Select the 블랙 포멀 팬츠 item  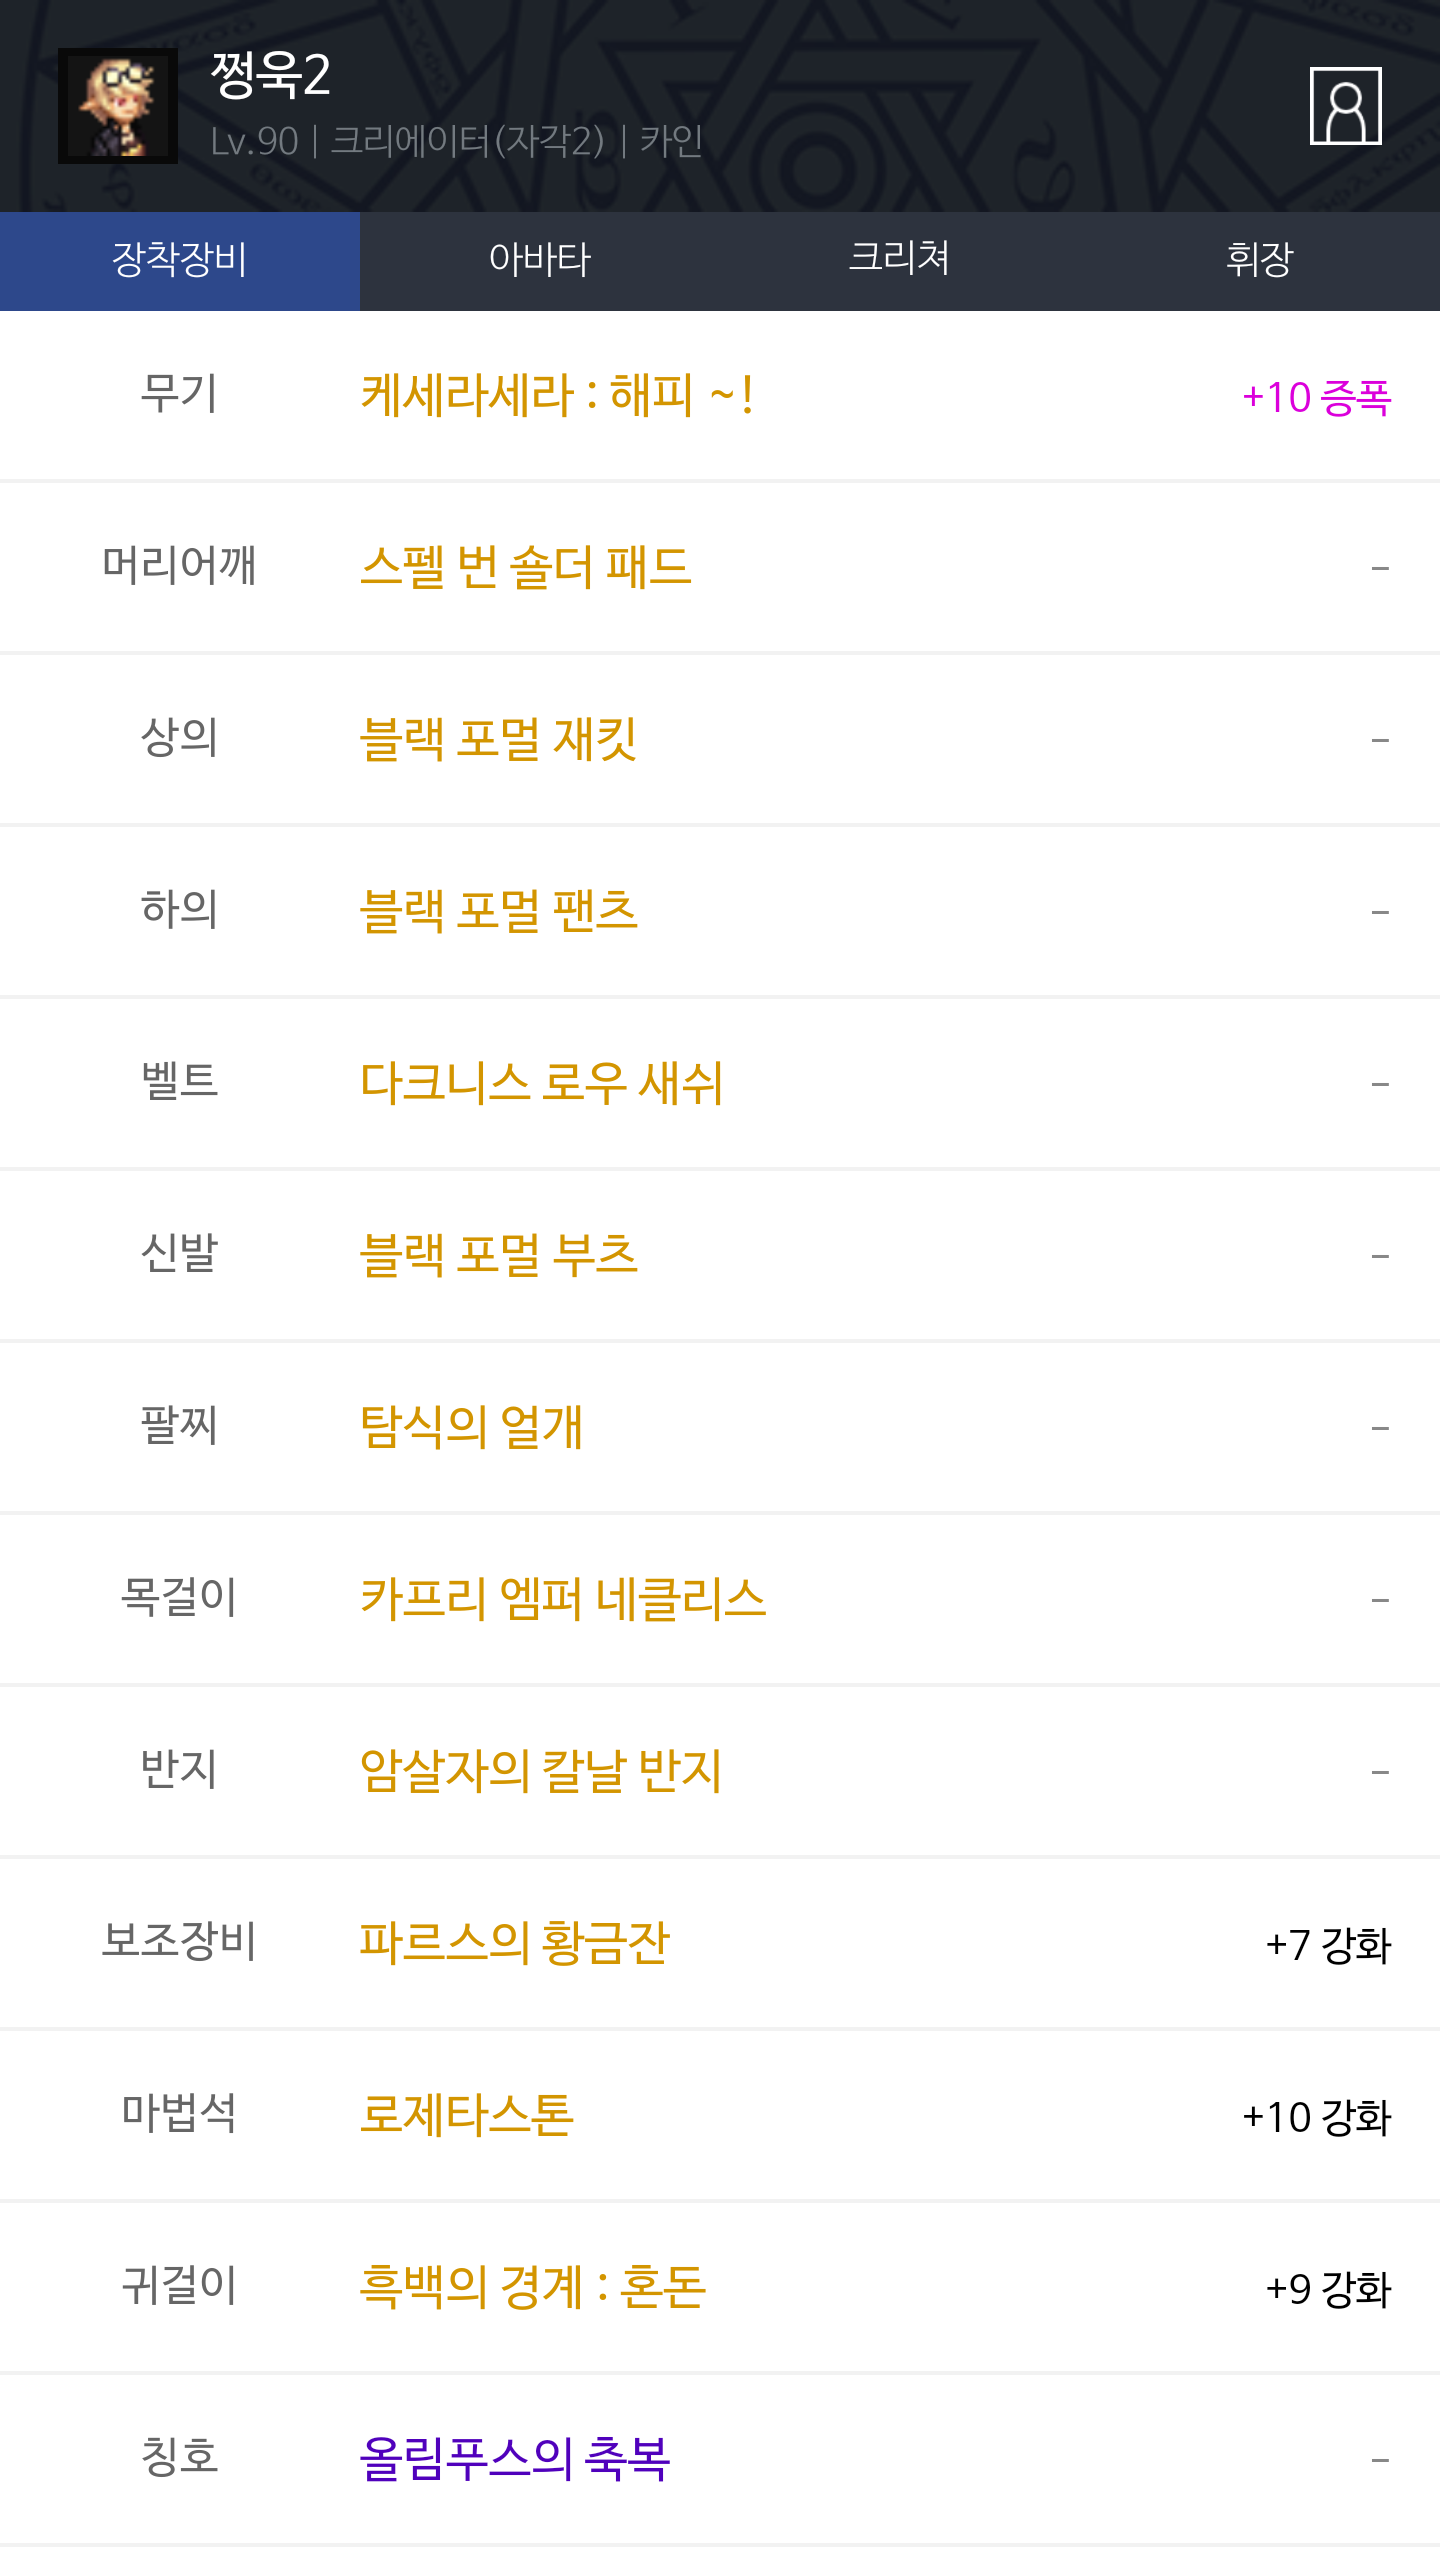tap(498, 911)
